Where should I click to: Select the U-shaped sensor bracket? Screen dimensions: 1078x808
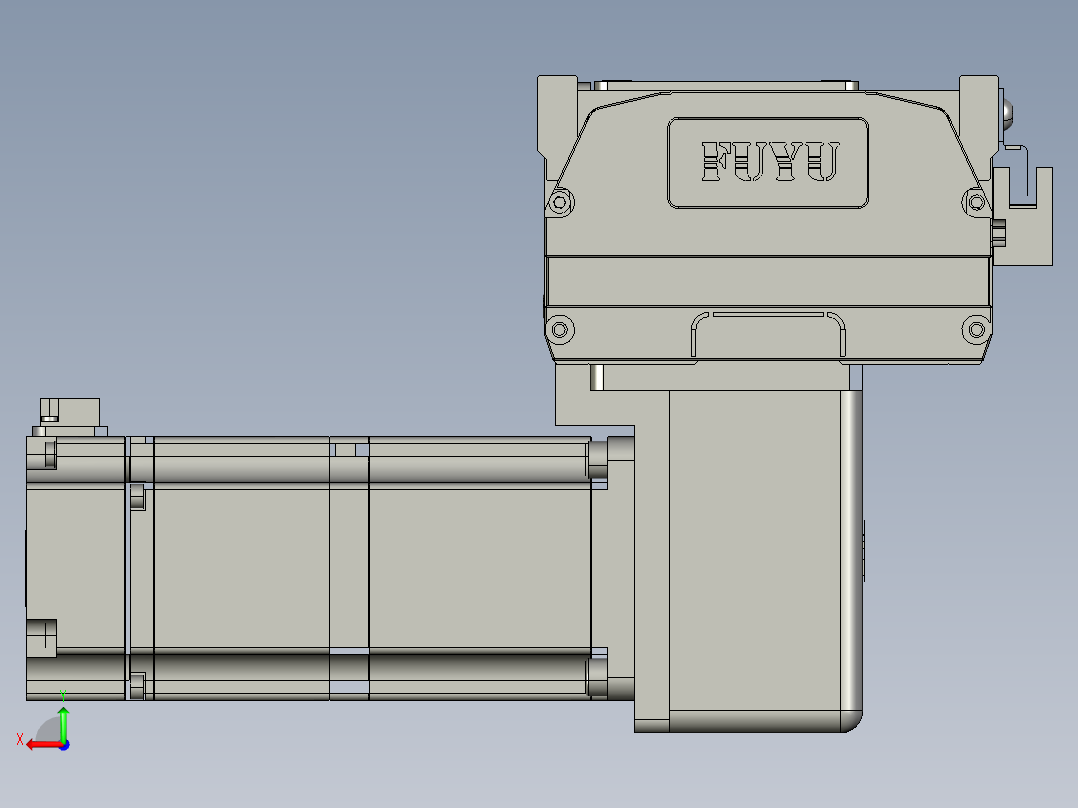(x=1023, y=215)
